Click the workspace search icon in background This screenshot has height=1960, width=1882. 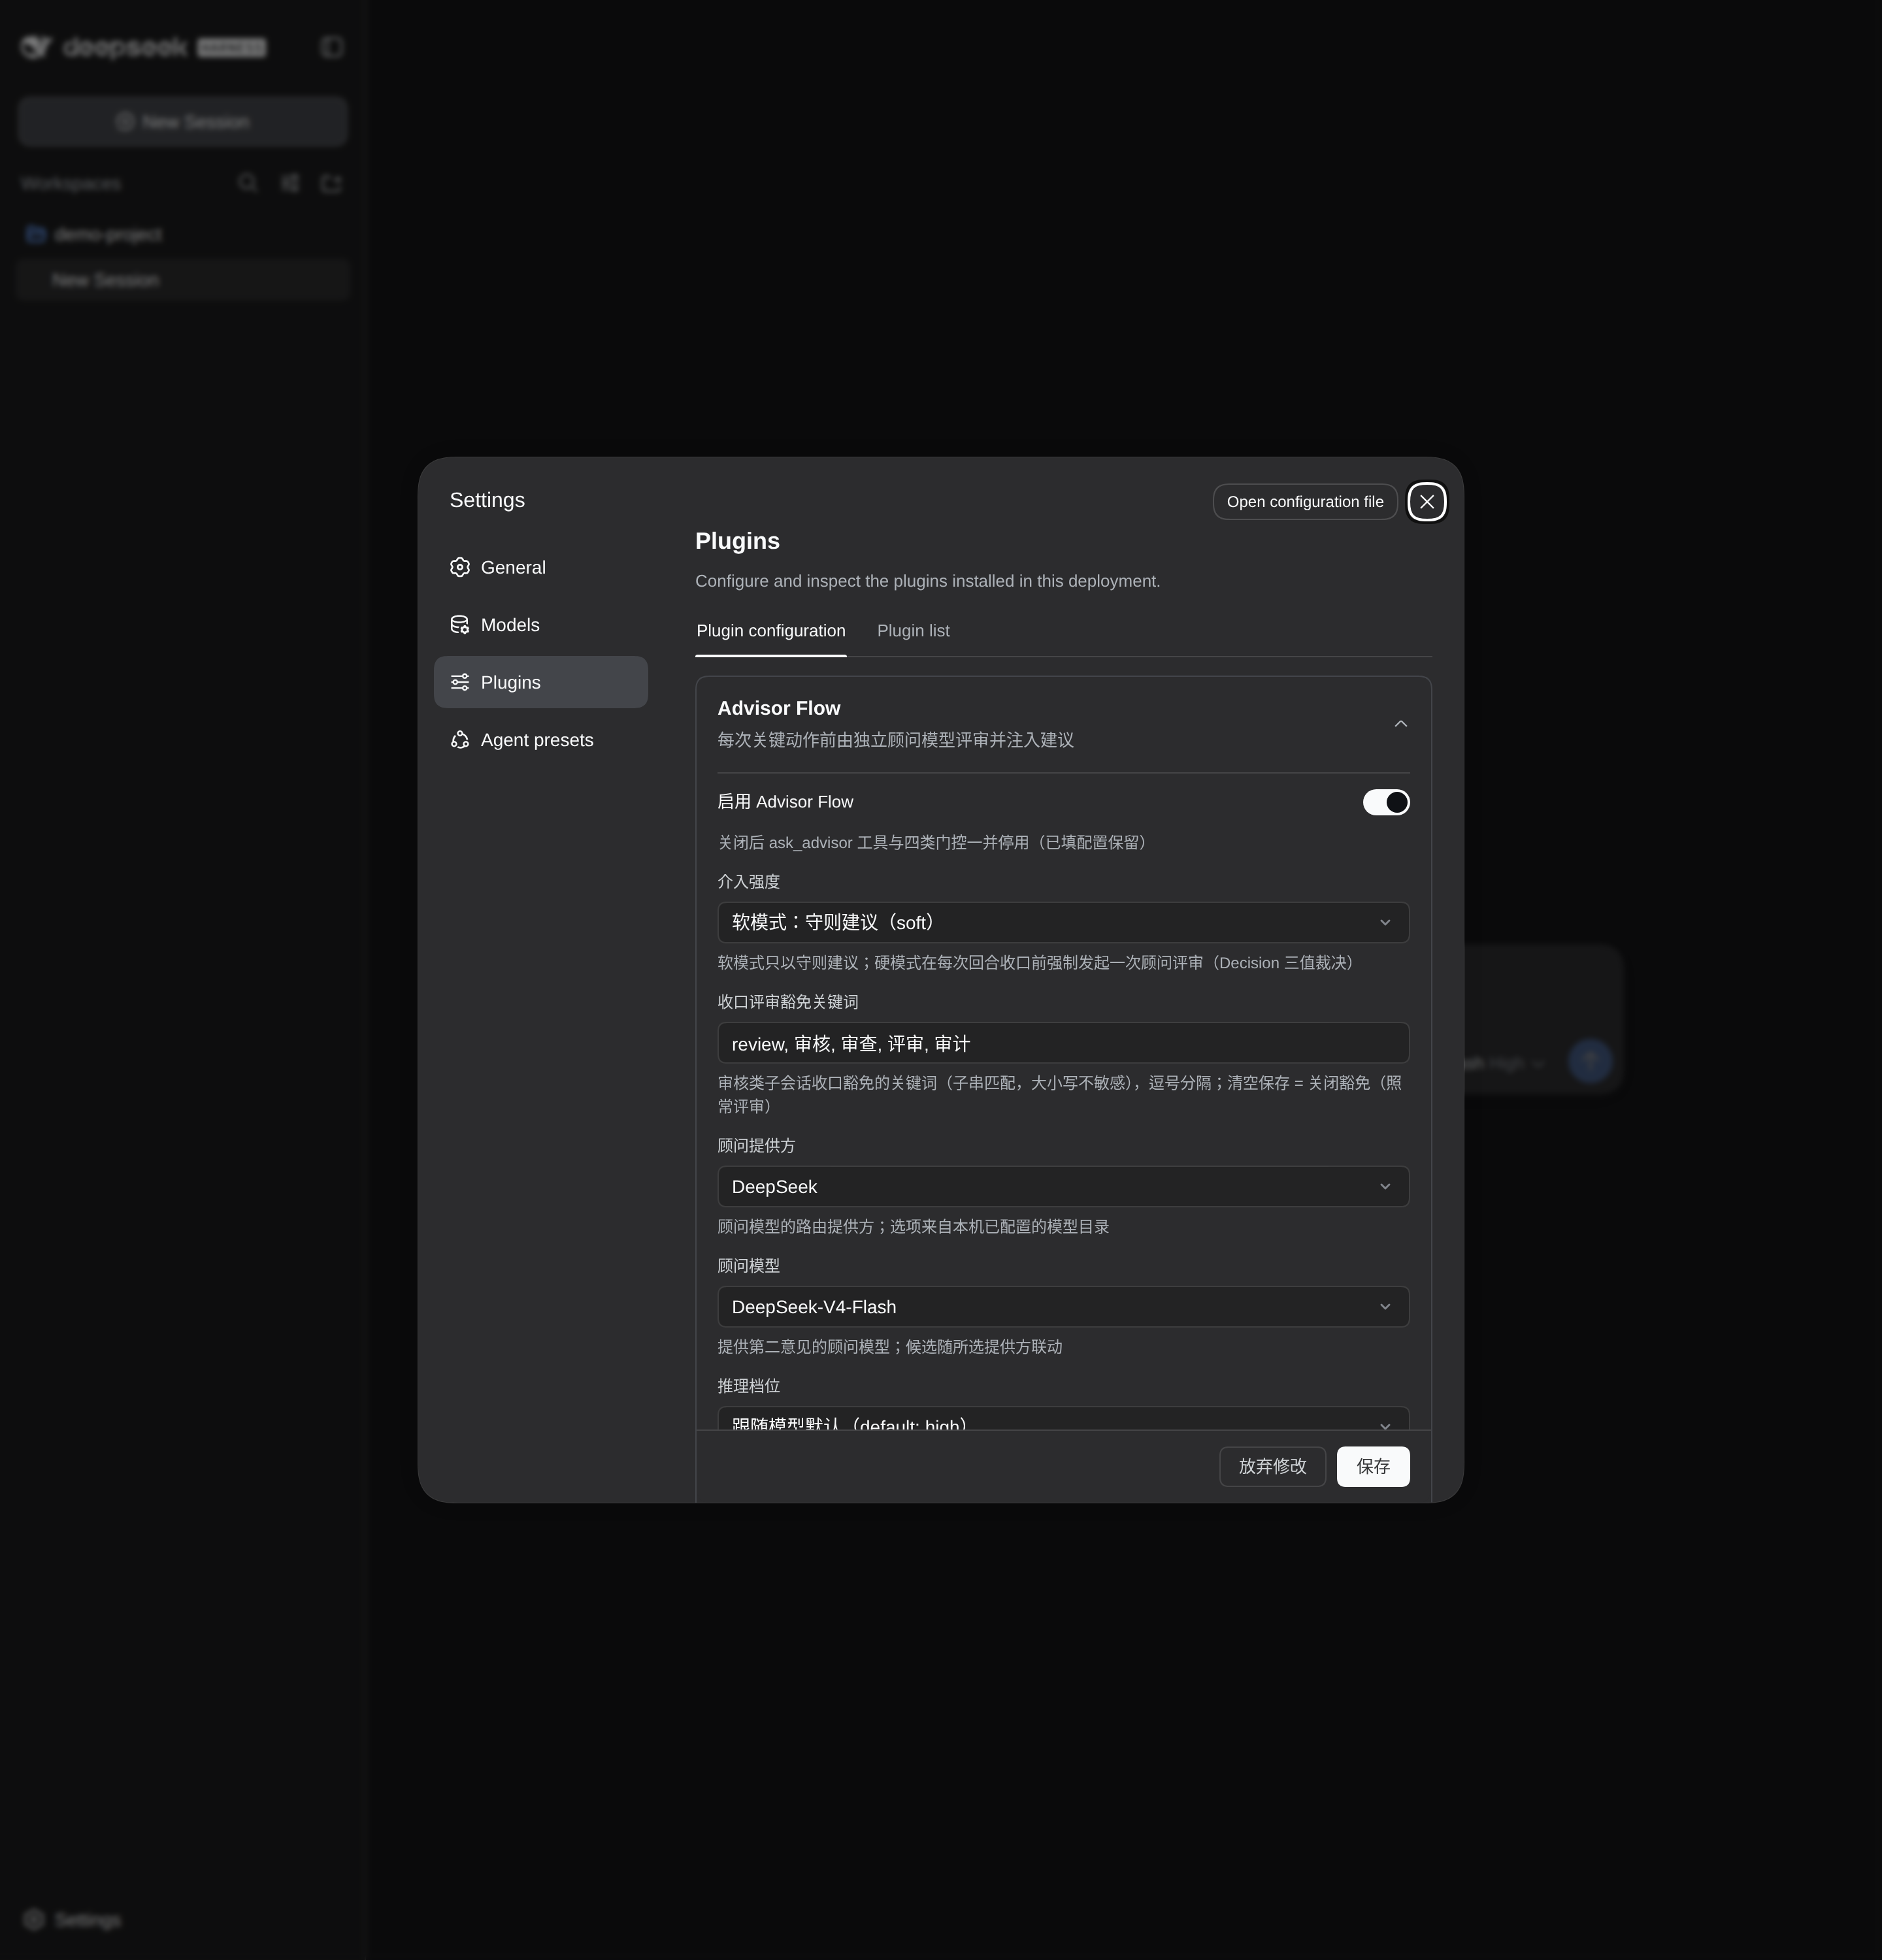tap(248, 183)
